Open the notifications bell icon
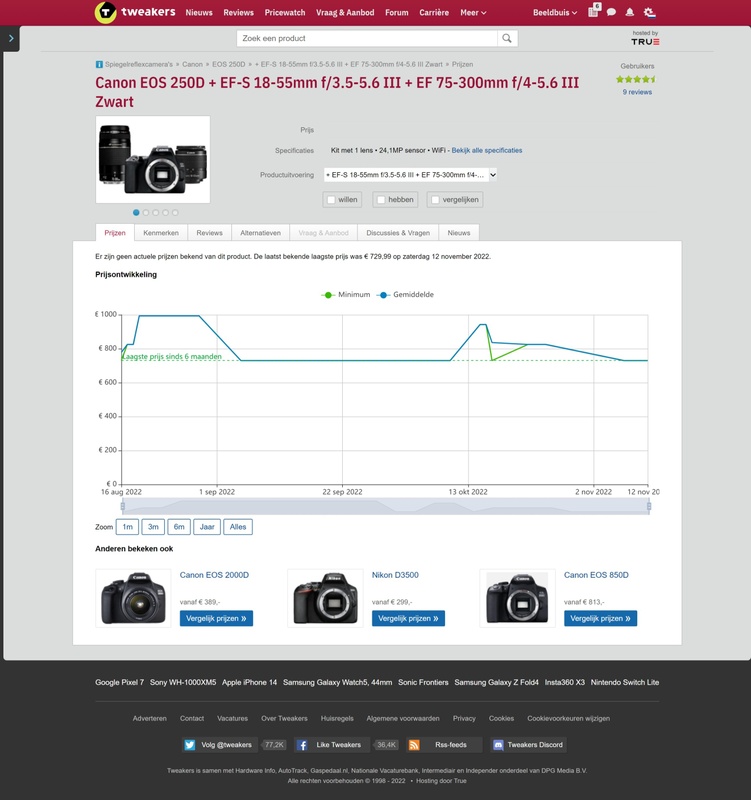The image size is (751, 800). [x=630, y=12]
